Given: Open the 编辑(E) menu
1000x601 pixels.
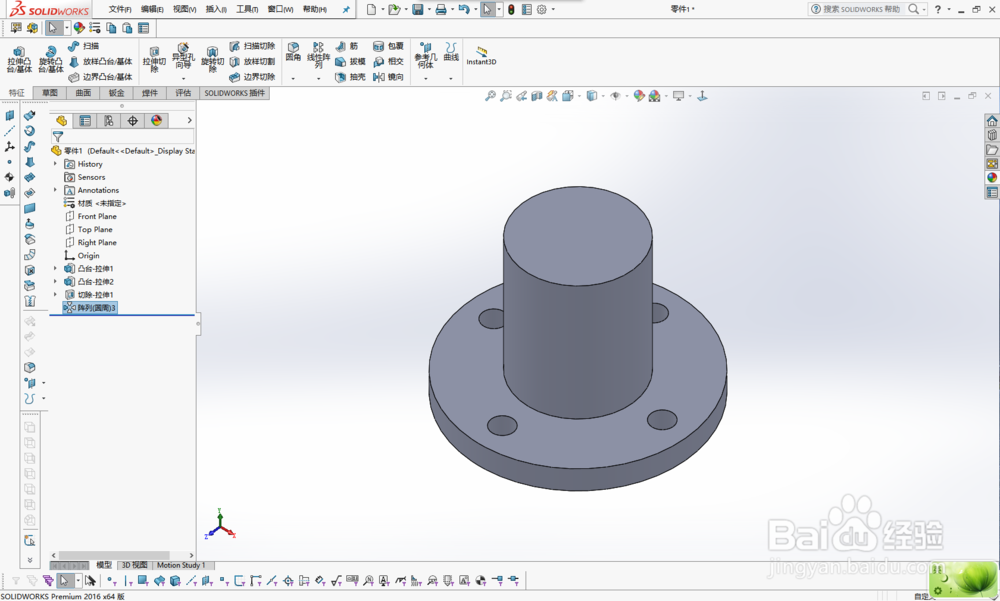Looking at the screenshot, I should (152, 9).
